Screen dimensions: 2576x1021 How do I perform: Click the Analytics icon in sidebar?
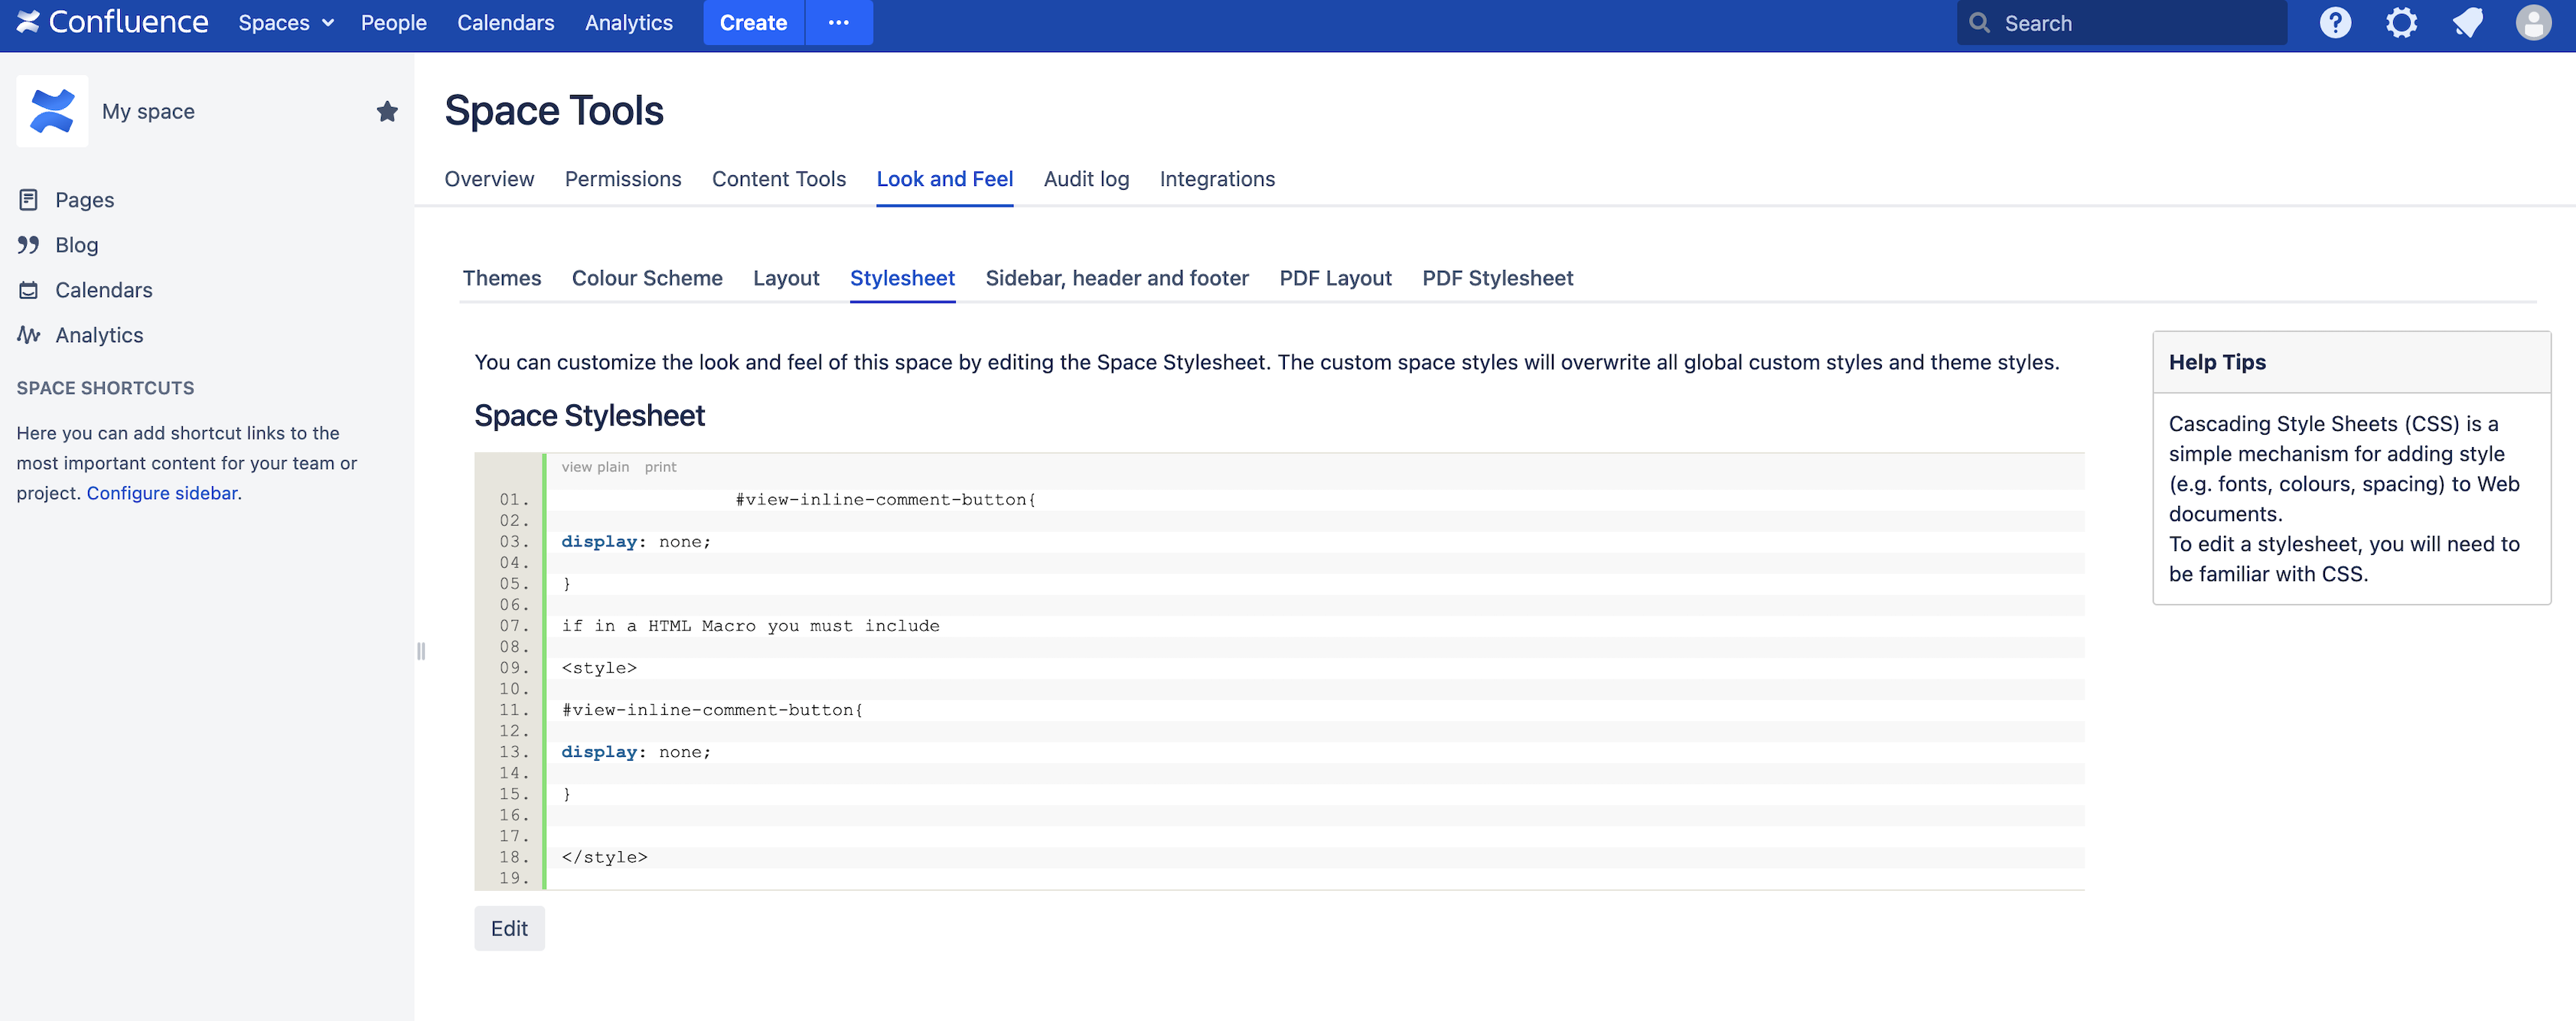[28, 335]
